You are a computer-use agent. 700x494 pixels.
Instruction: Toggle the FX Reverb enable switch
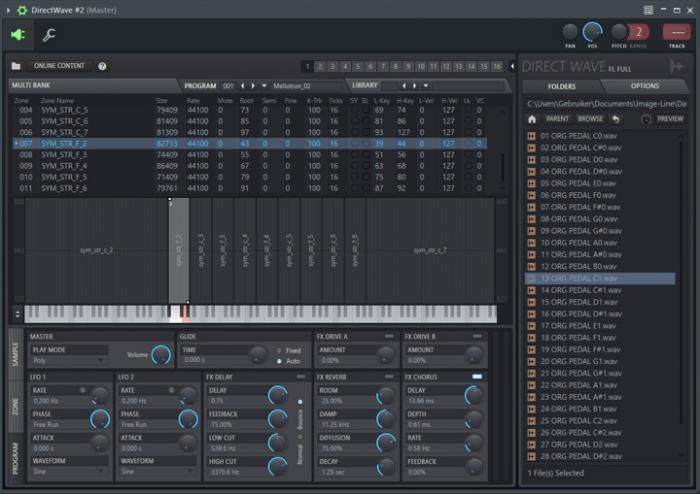coord(389,376)
